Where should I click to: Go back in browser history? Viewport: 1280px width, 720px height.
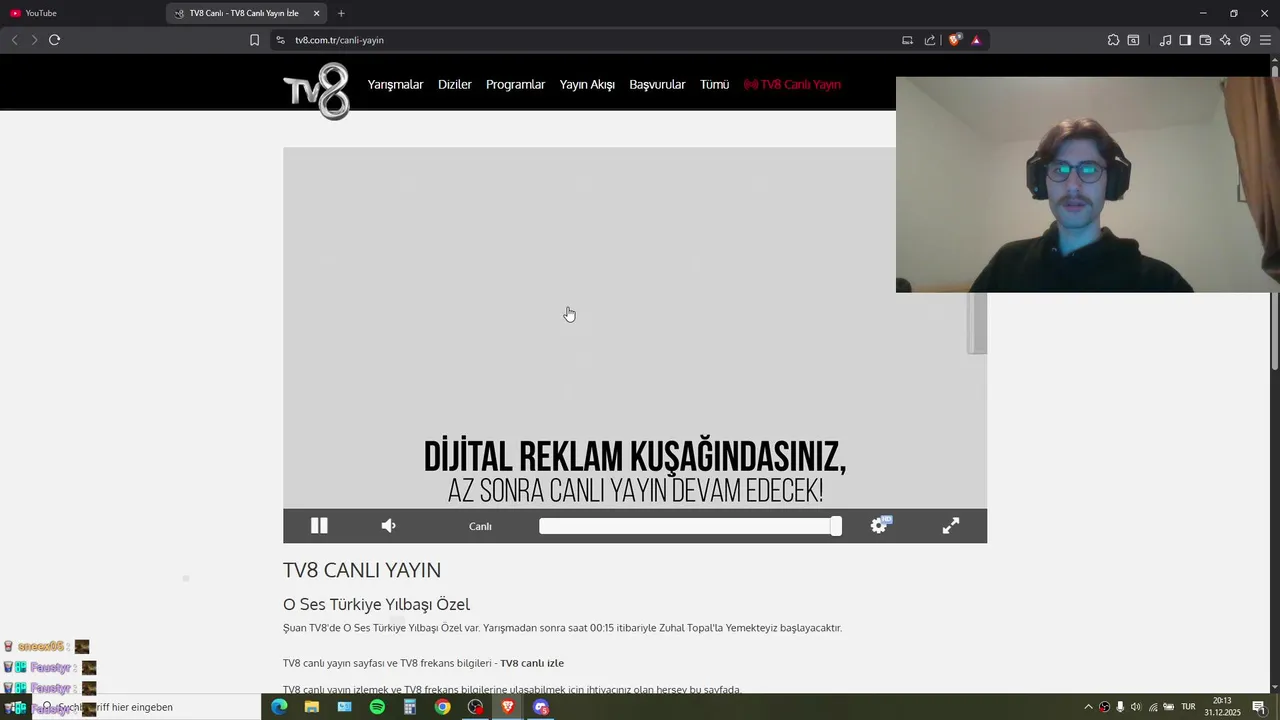click(14, 40)
